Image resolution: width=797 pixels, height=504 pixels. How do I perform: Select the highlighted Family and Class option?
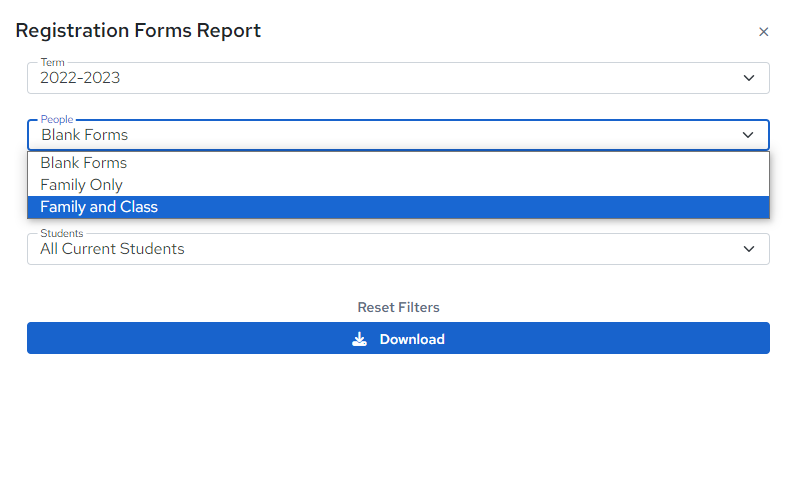398,207
